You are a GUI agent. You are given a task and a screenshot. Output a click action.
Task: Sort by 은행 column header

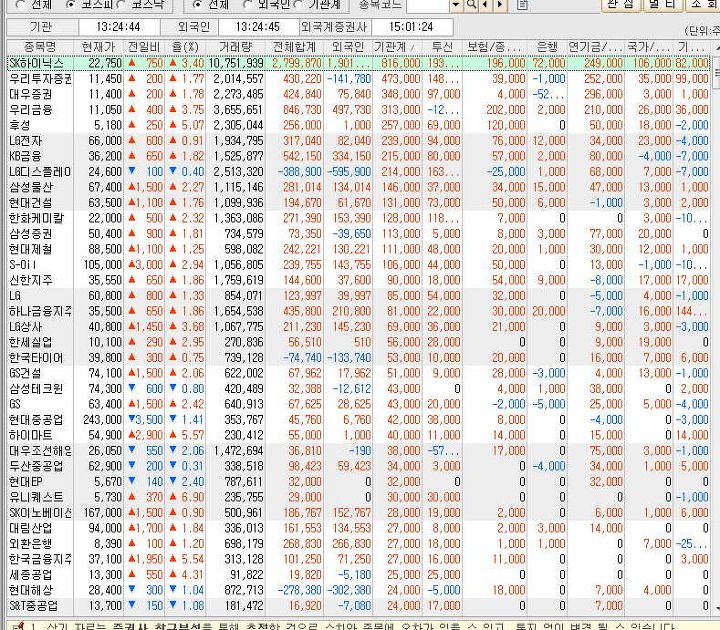547,47
